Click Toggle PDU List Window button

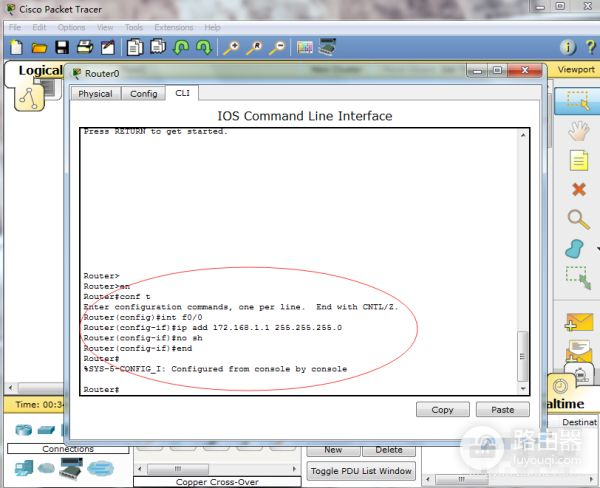click(361, 470)
